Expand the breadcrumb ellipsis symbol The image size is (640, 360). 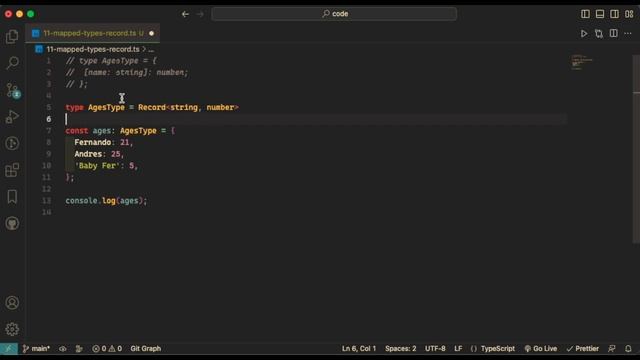coord(151,49)
